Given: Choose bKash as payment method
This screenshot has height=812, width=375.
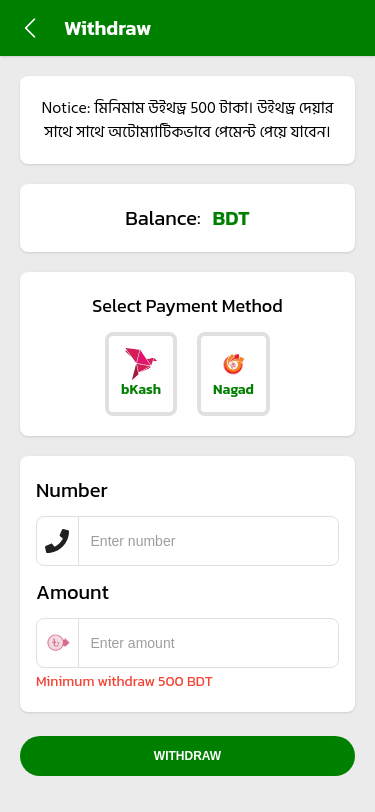Looking at the screenshot, I should click(141, 374).
